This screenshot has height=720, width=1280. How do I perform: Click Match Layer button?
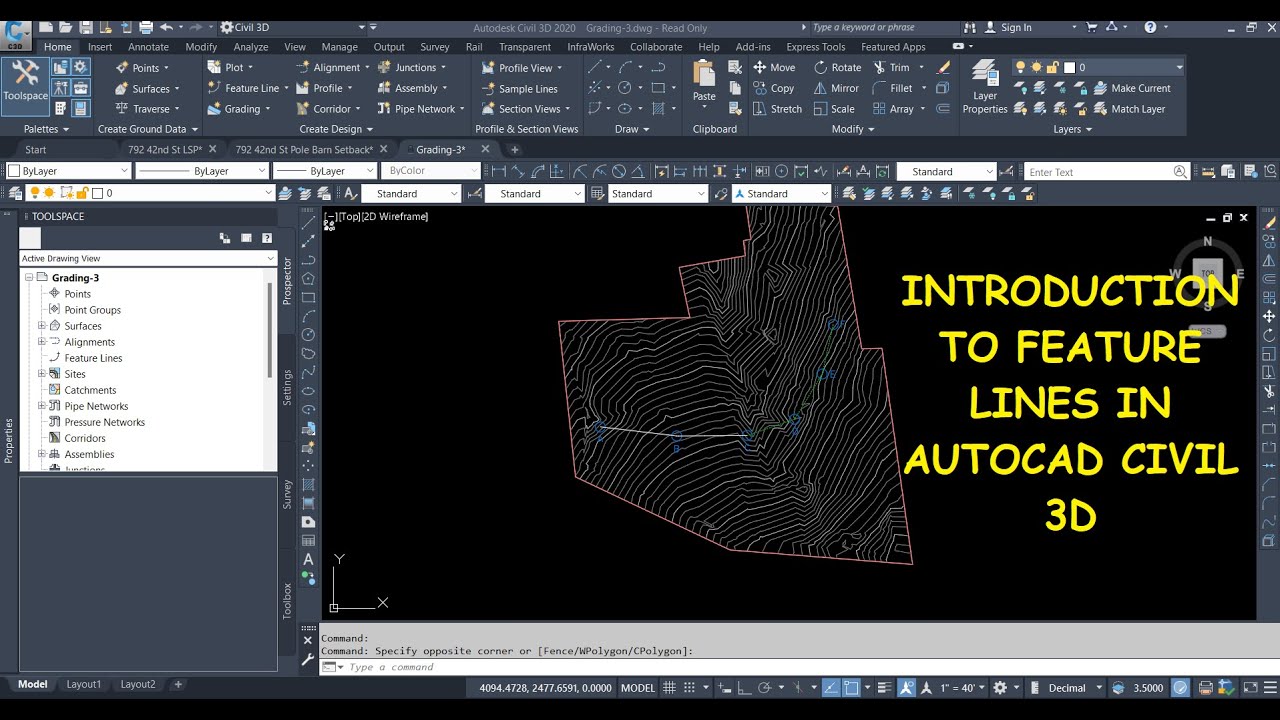click(1128, 109)
